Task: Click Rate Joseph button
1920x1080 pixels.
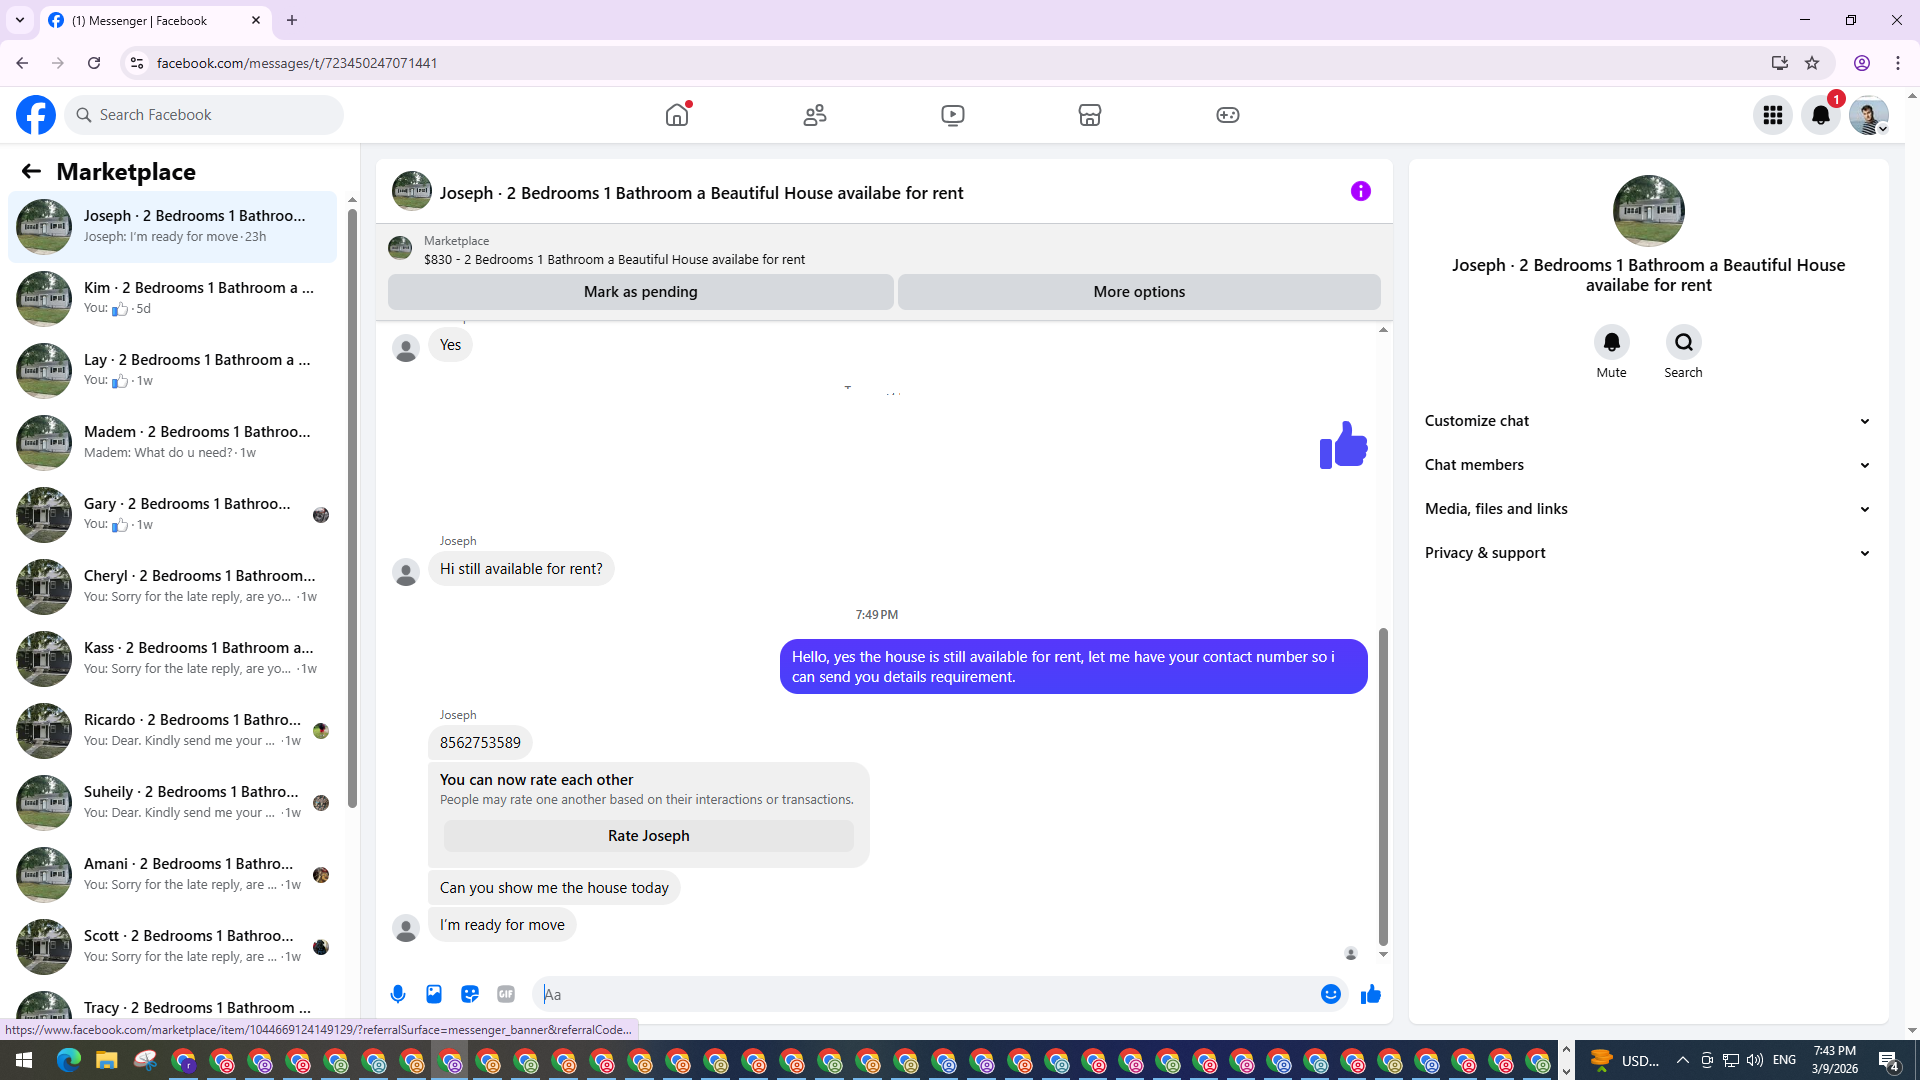Action: tap(648, 836)
